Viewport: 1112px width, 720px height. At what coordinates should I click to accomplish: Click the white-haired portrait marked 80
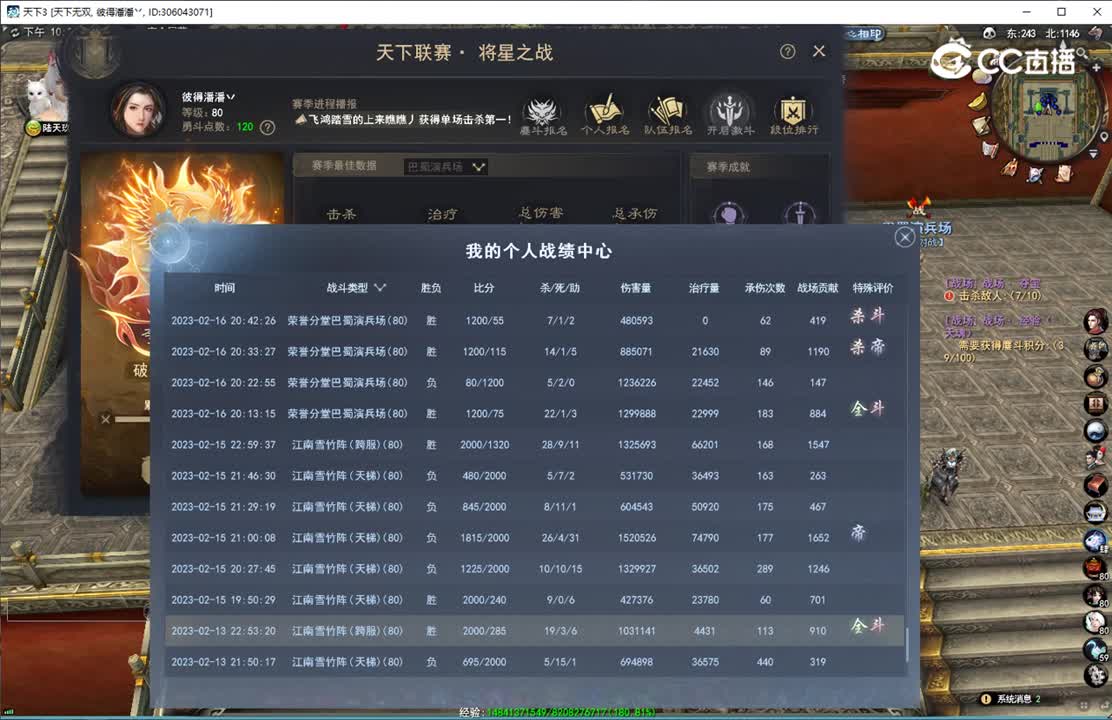pos(1096,623)
